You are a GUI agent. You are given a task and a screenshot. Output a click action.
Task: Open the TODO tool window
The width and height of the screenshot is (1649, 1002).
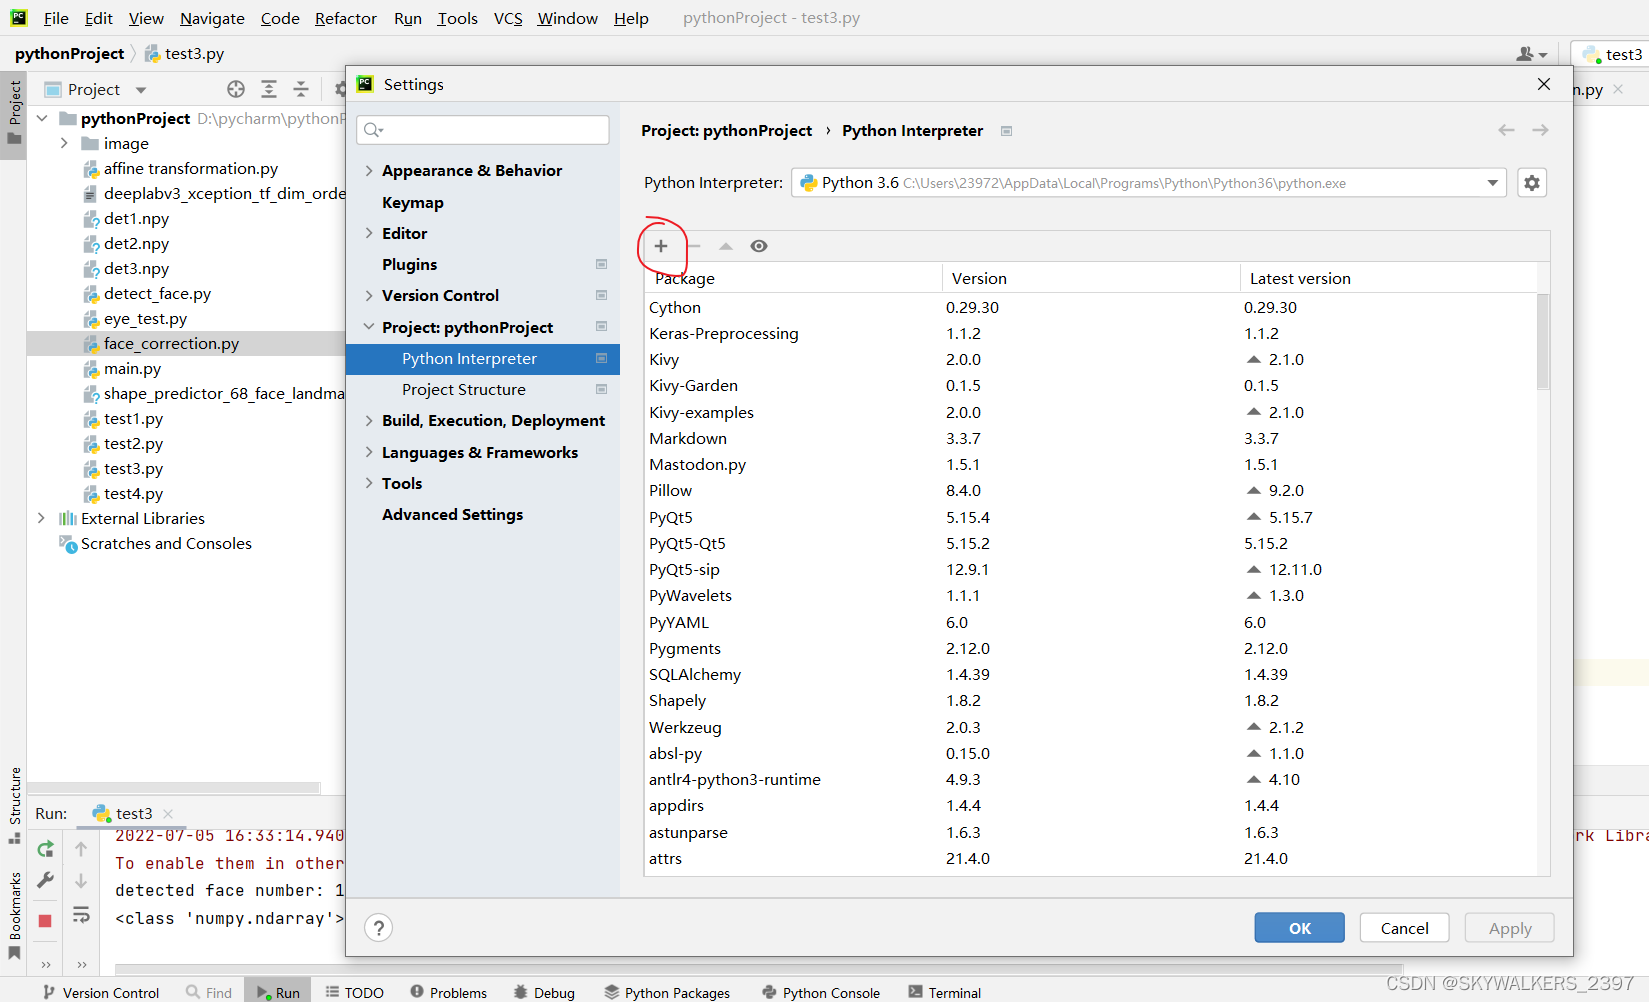(x=355, y=992)
